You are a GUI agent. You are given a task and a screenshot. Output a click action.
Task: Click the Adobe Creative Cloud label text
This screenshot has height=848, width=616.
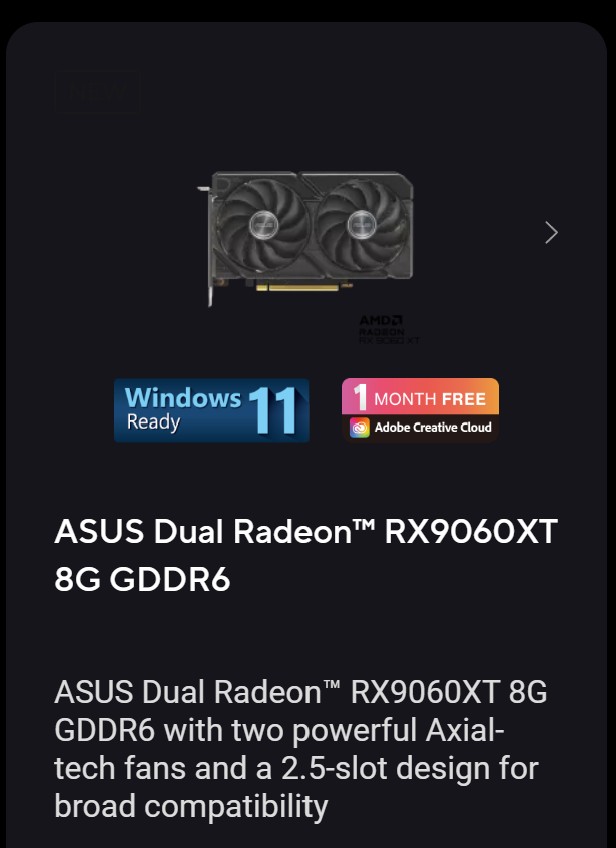(433, 427)
